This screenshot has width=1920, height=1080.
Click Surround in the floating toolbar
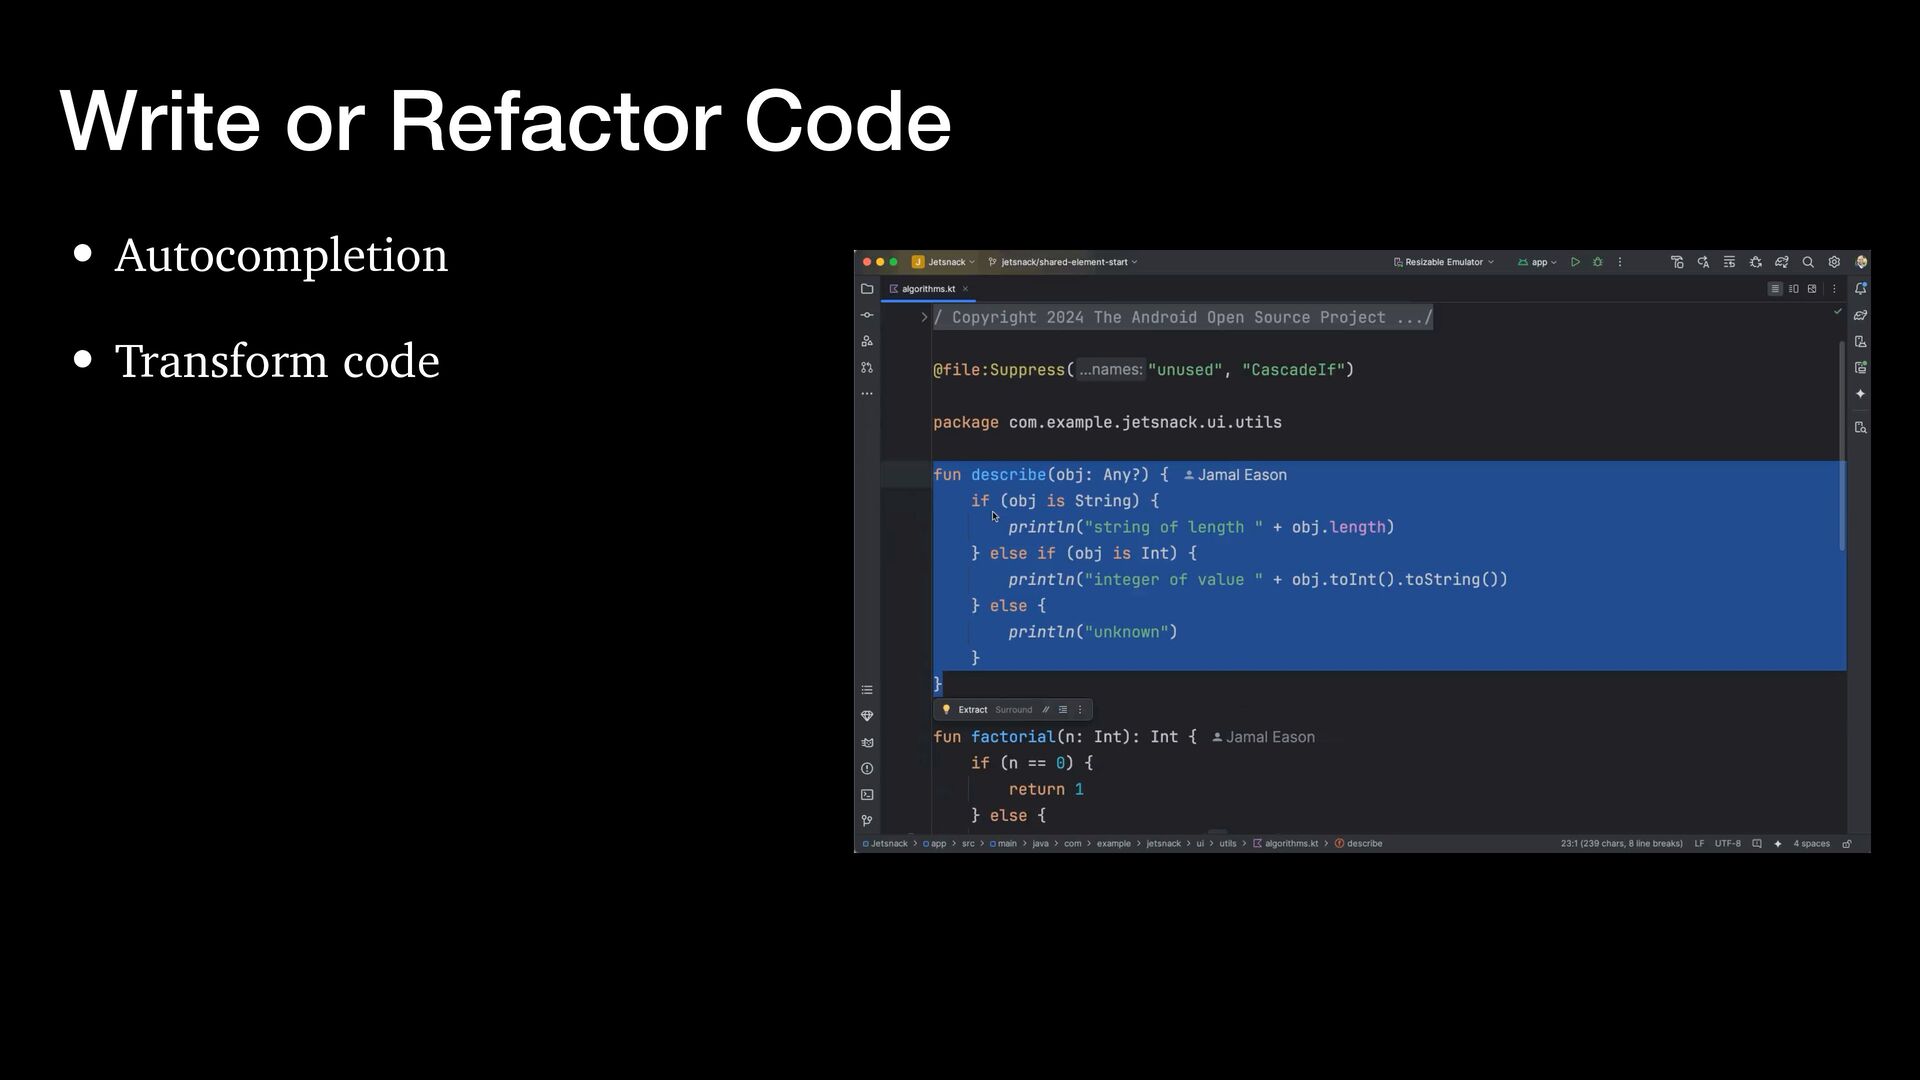[1013, 710]
